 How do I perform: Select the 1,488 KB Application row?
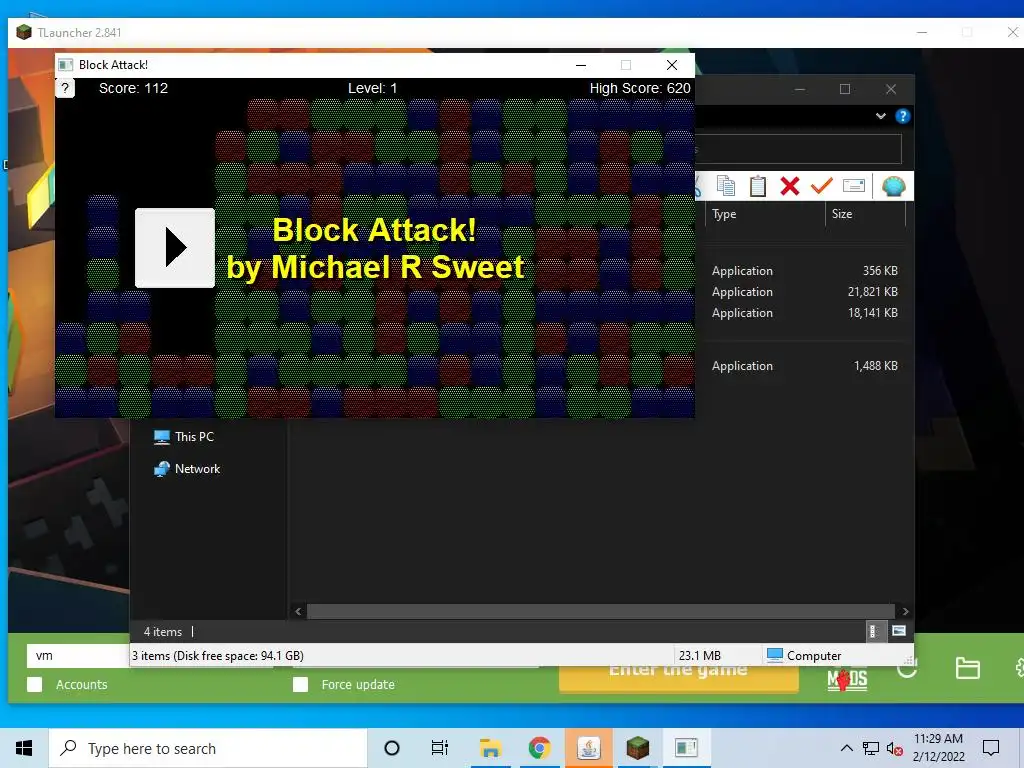(x=805, y=366)
